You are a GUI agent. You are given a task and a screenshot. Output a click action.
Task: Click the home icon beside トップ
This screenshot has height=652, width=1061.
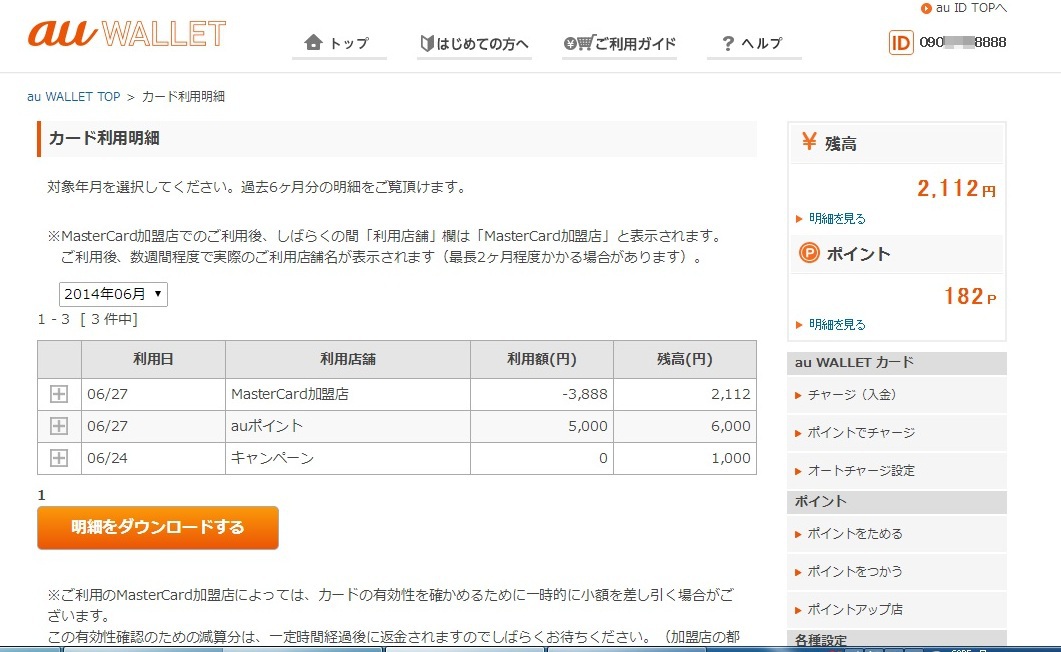point(313,43)
